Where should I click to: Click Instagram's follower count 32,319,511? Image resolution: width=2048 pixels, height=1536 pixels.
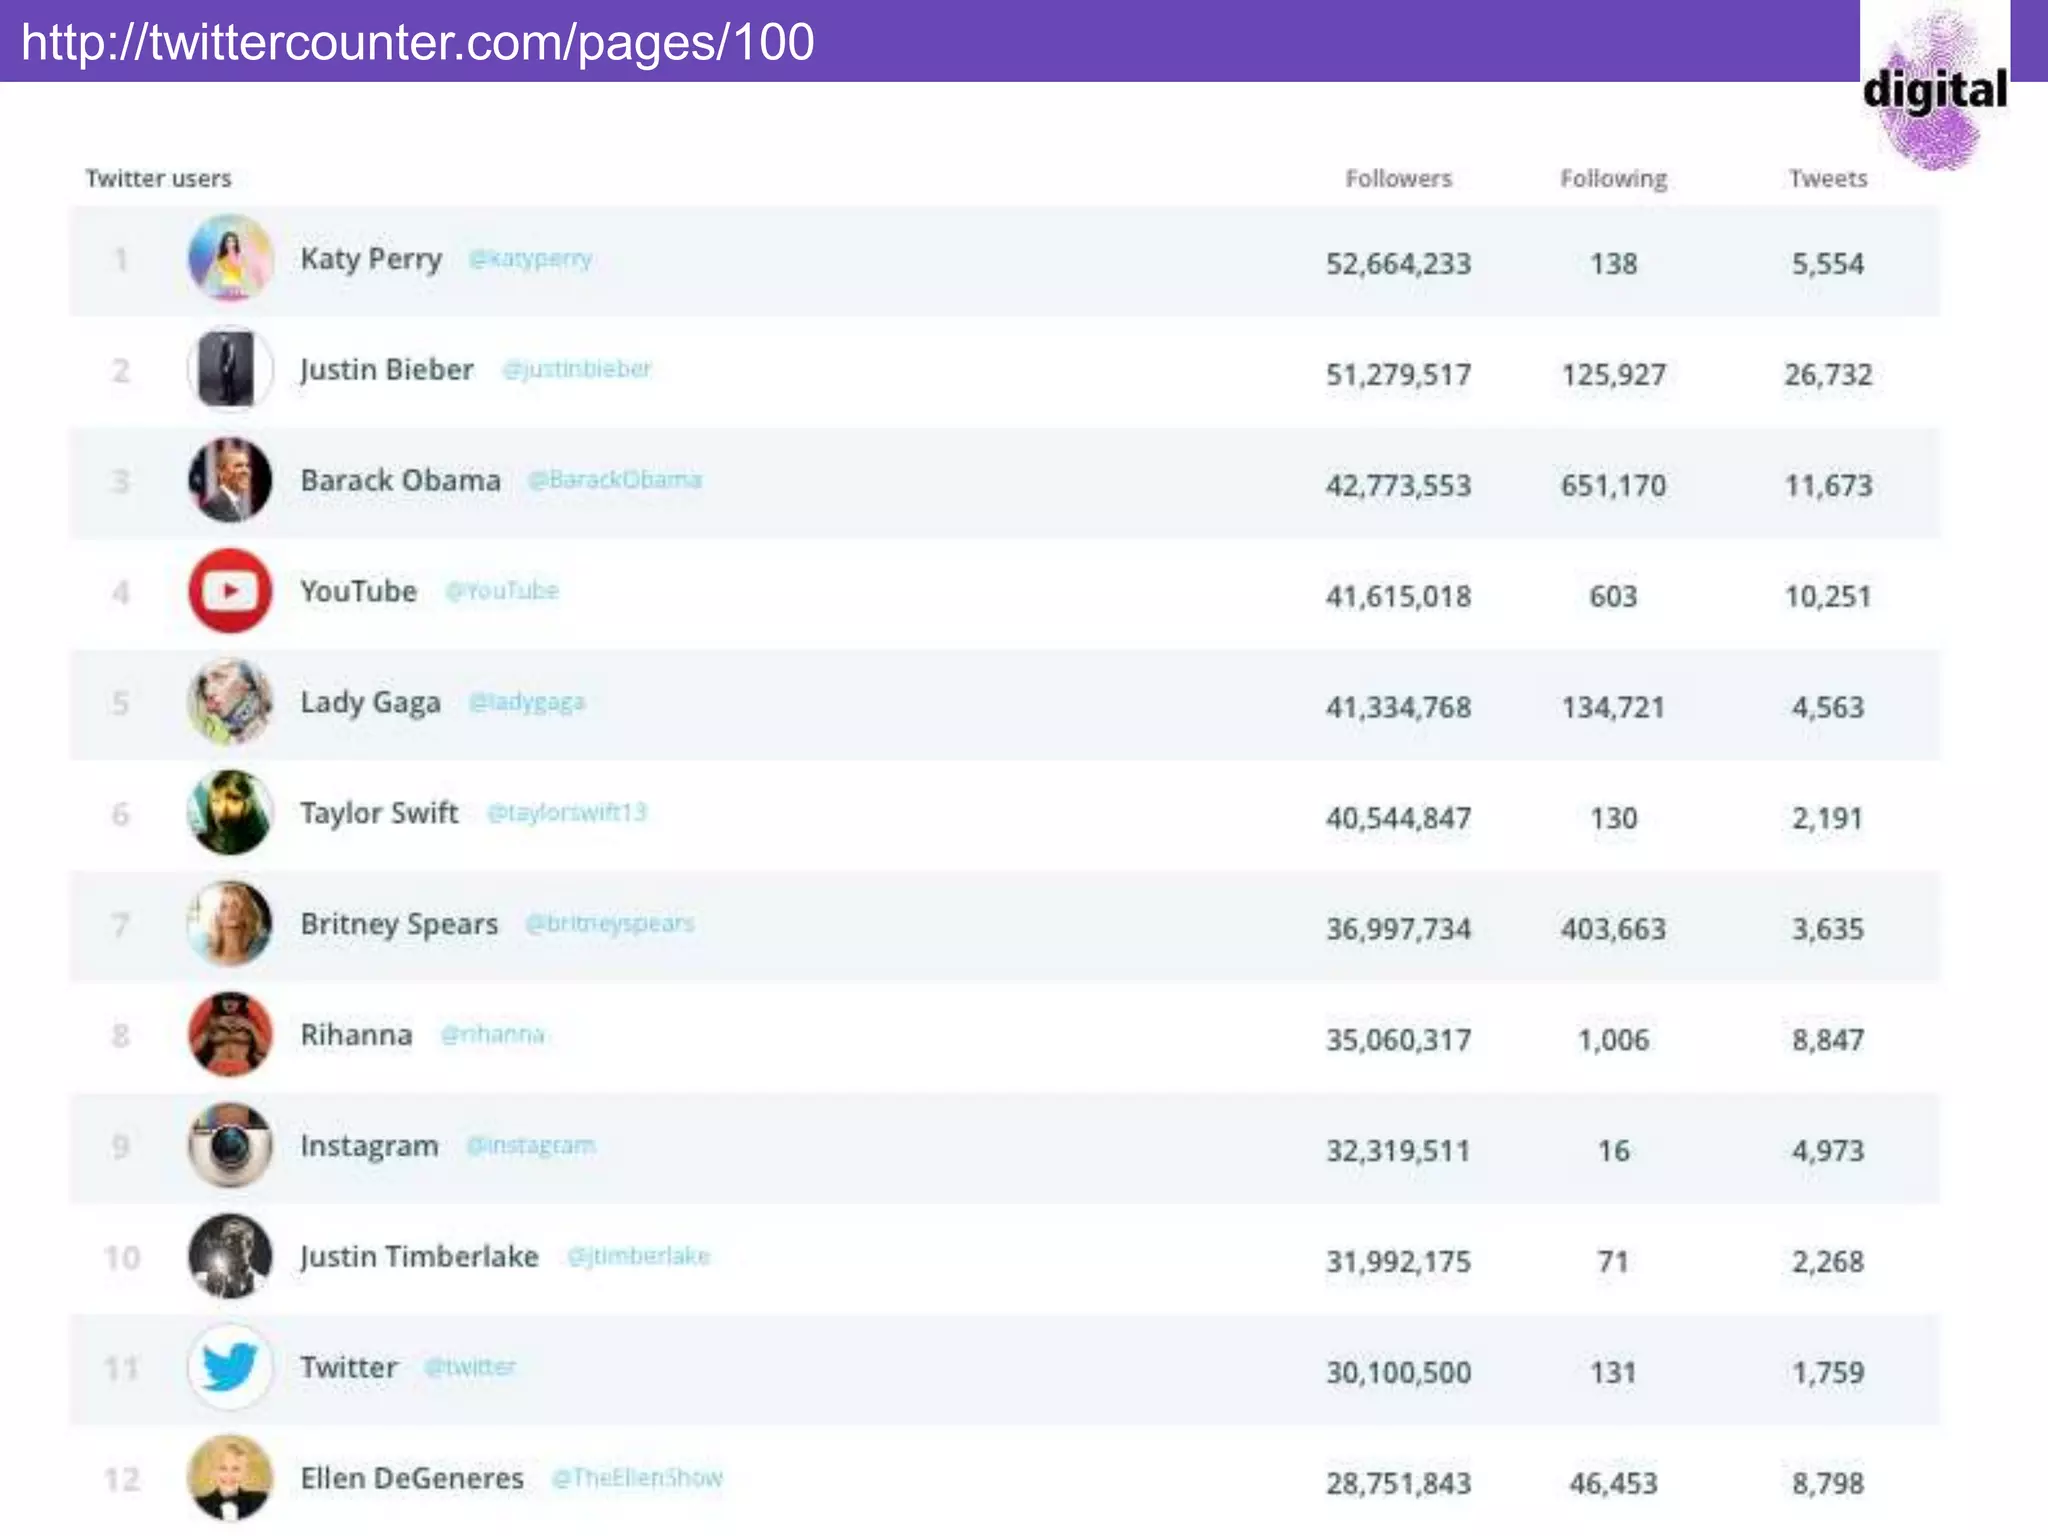1398,1152
